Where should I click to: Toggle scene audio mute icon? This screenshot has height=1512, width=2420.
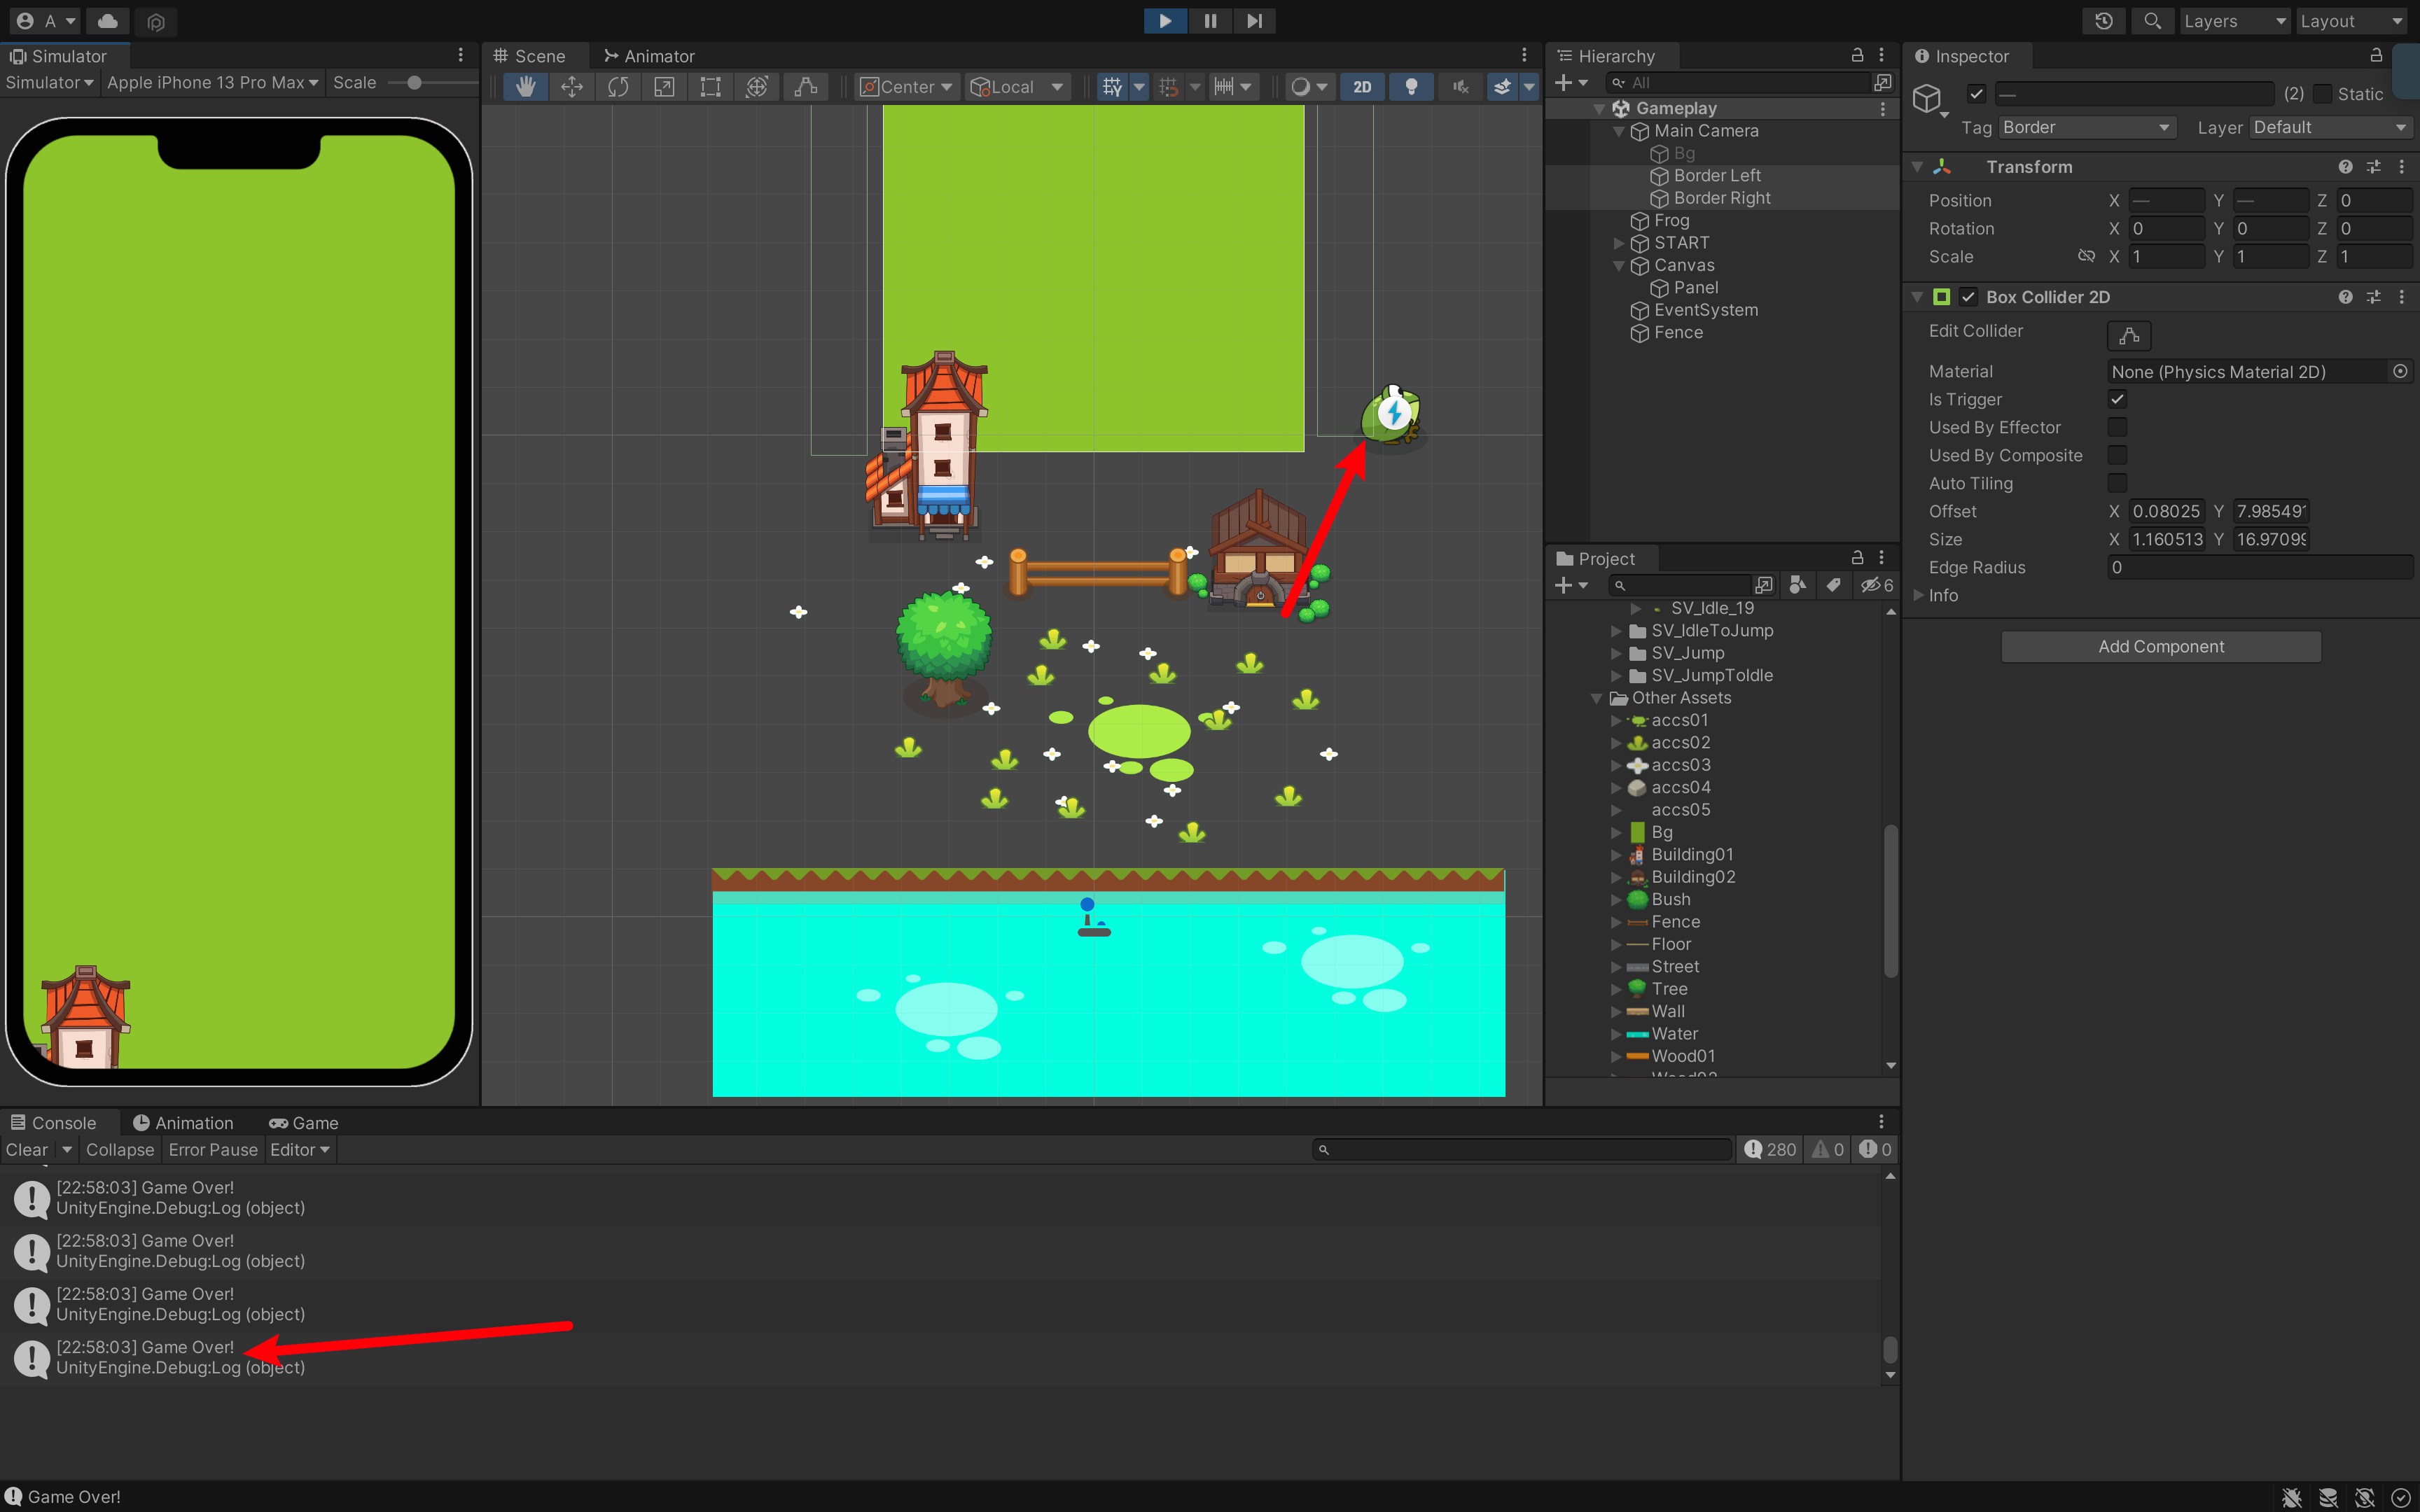(x=1461, y=87)
